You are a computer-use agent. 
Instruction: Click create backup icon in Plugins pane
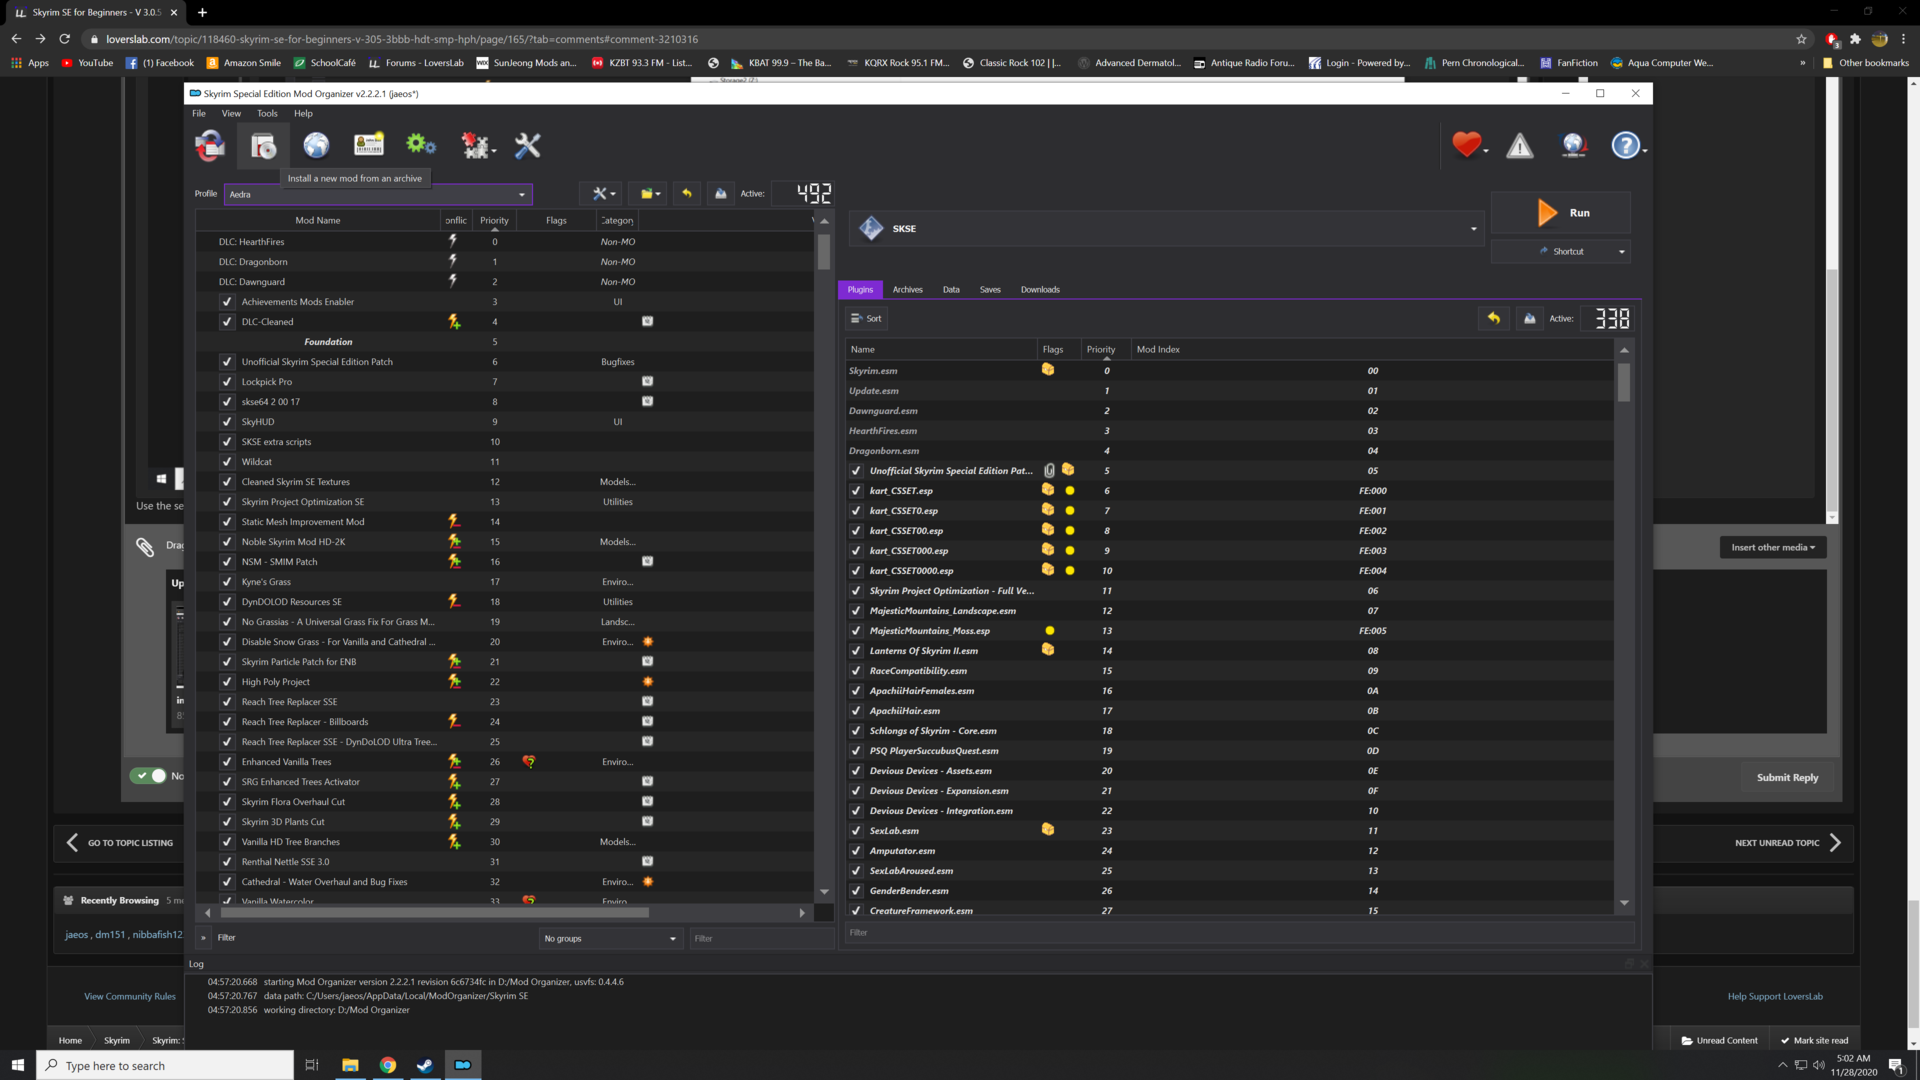coord(1529,319)
